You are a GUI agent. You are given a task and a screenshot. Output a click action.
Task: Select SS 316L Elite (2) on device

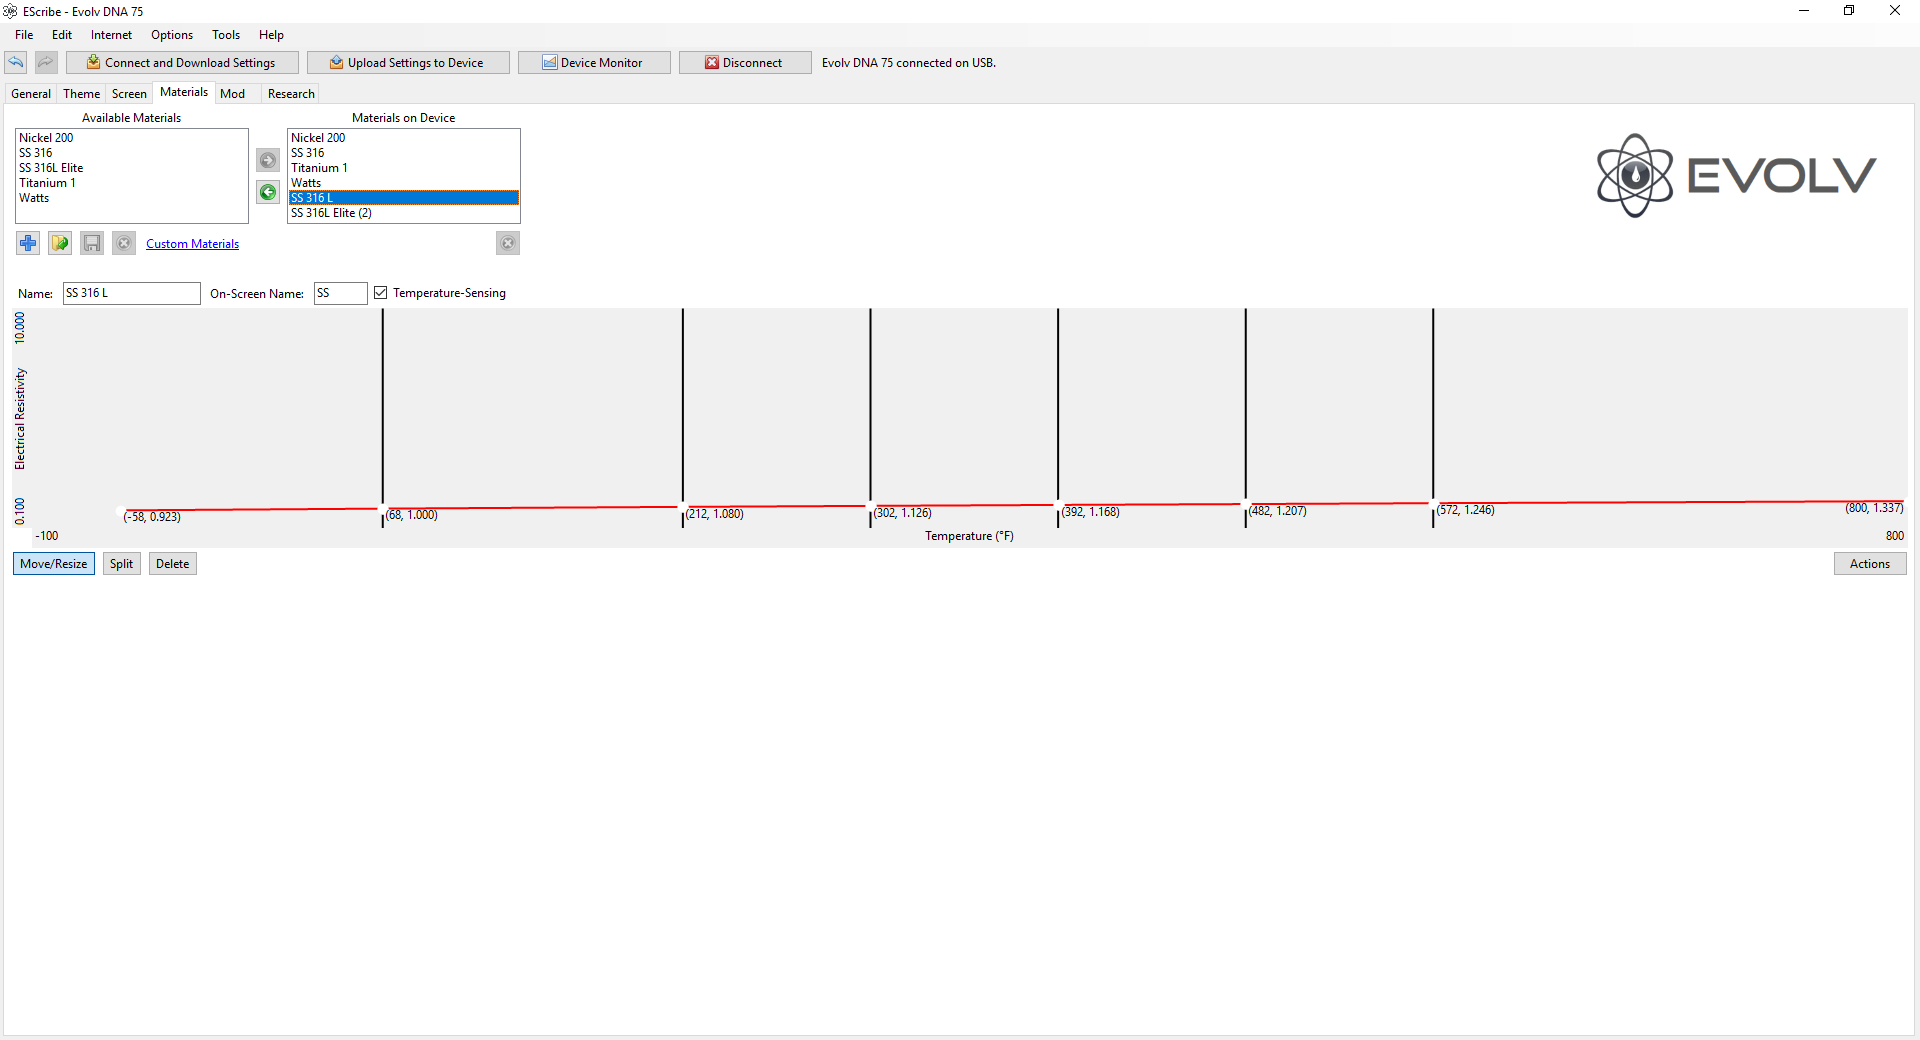[331, 213]
